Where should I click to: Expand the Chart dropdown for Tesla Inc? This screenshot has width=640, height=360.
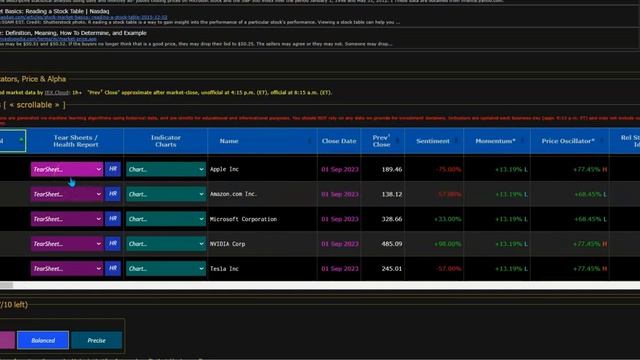pyautogui.click(x=166, y=269)
